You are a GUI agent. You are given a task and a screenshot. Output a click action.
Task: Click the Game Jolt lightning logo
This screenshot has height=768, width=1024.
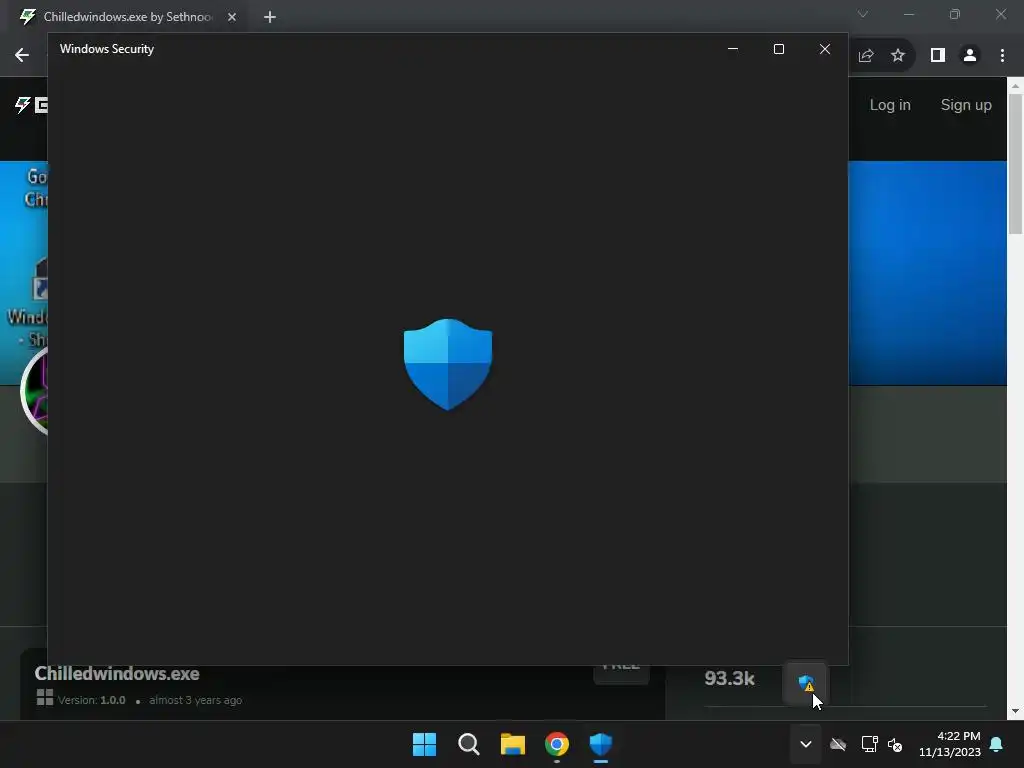(24, 104)
